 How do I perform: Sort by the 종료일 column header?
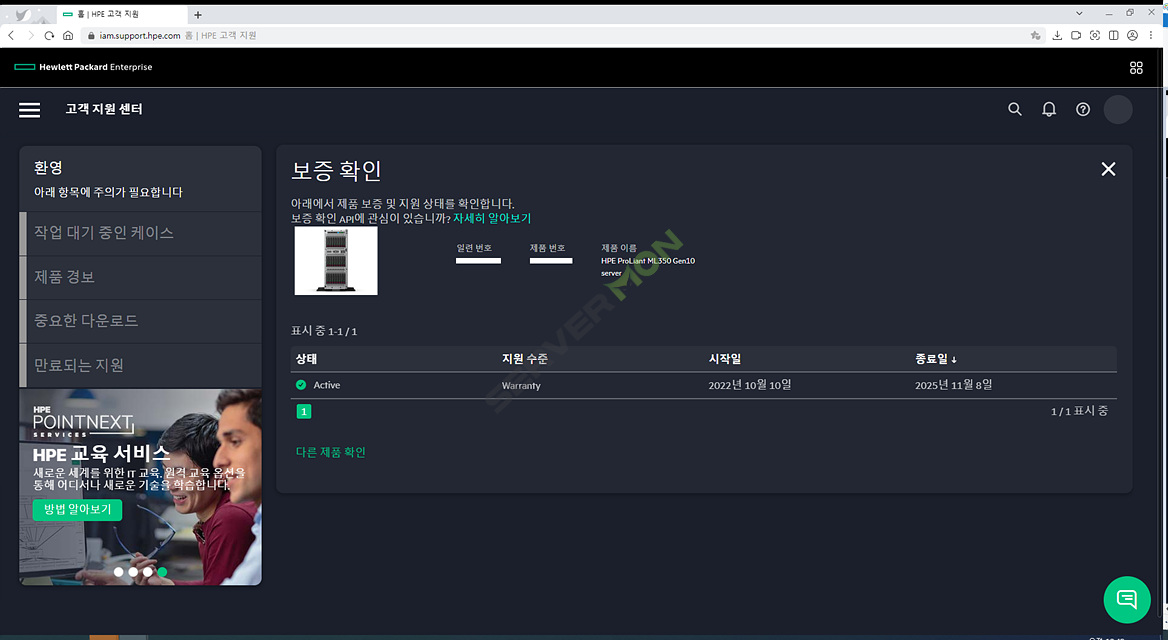(x=936, y=359)
